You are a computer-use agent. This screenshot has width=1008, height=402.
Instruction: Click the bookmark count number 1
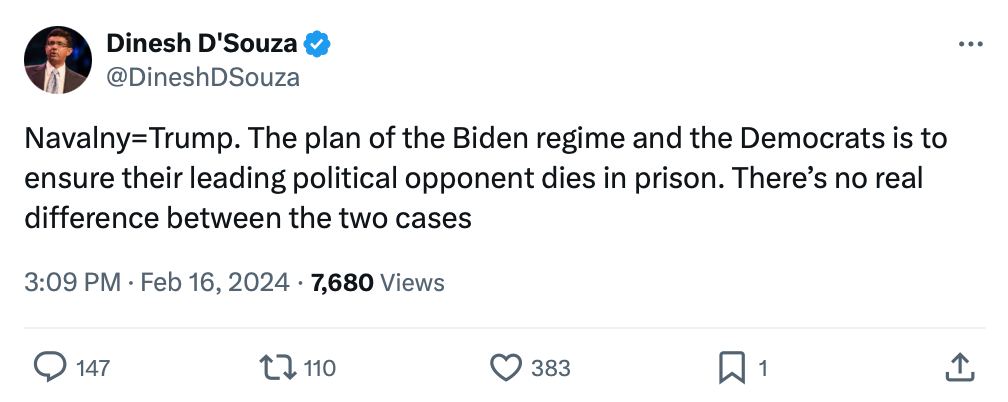(764, 368)
